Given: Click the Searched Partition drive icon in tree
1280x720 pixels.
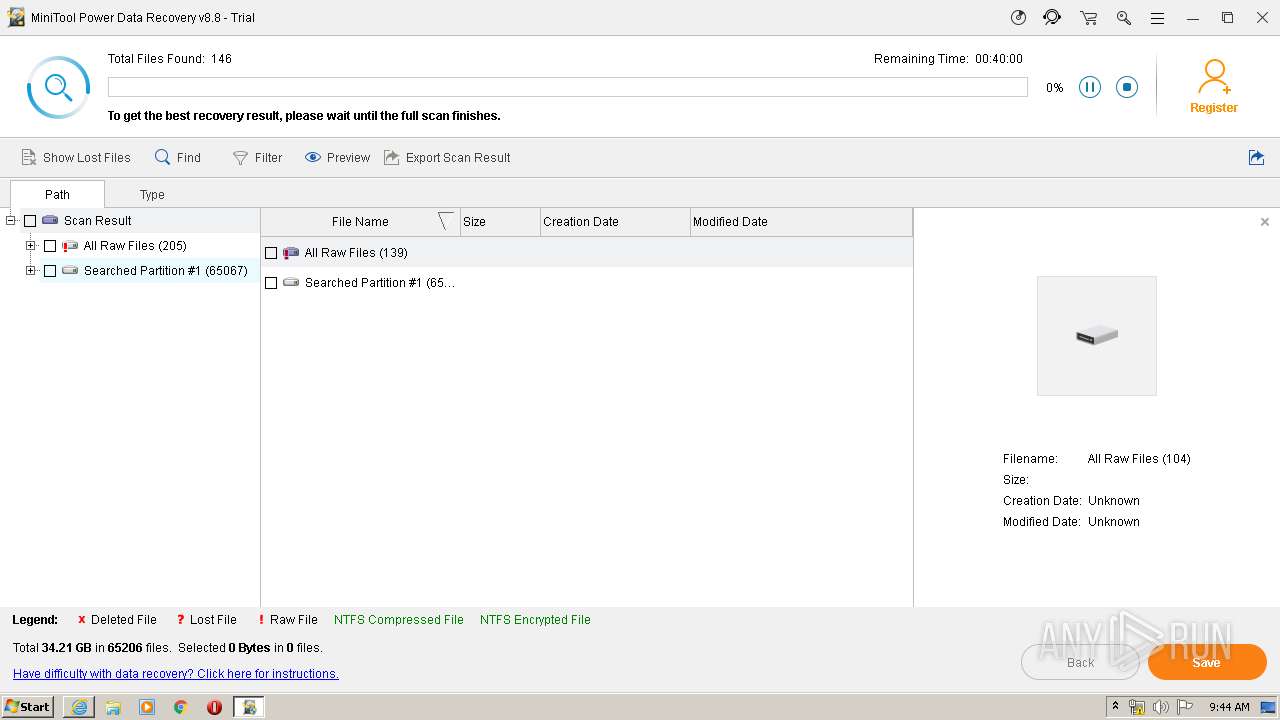Looking at the screenshot, I should tap(70, 271).
